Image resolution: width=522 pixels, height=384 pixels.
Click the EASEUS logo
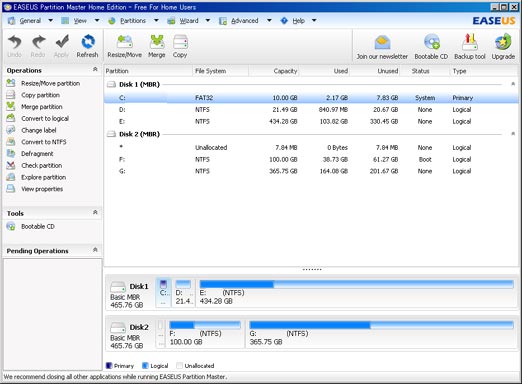(494, 21)
